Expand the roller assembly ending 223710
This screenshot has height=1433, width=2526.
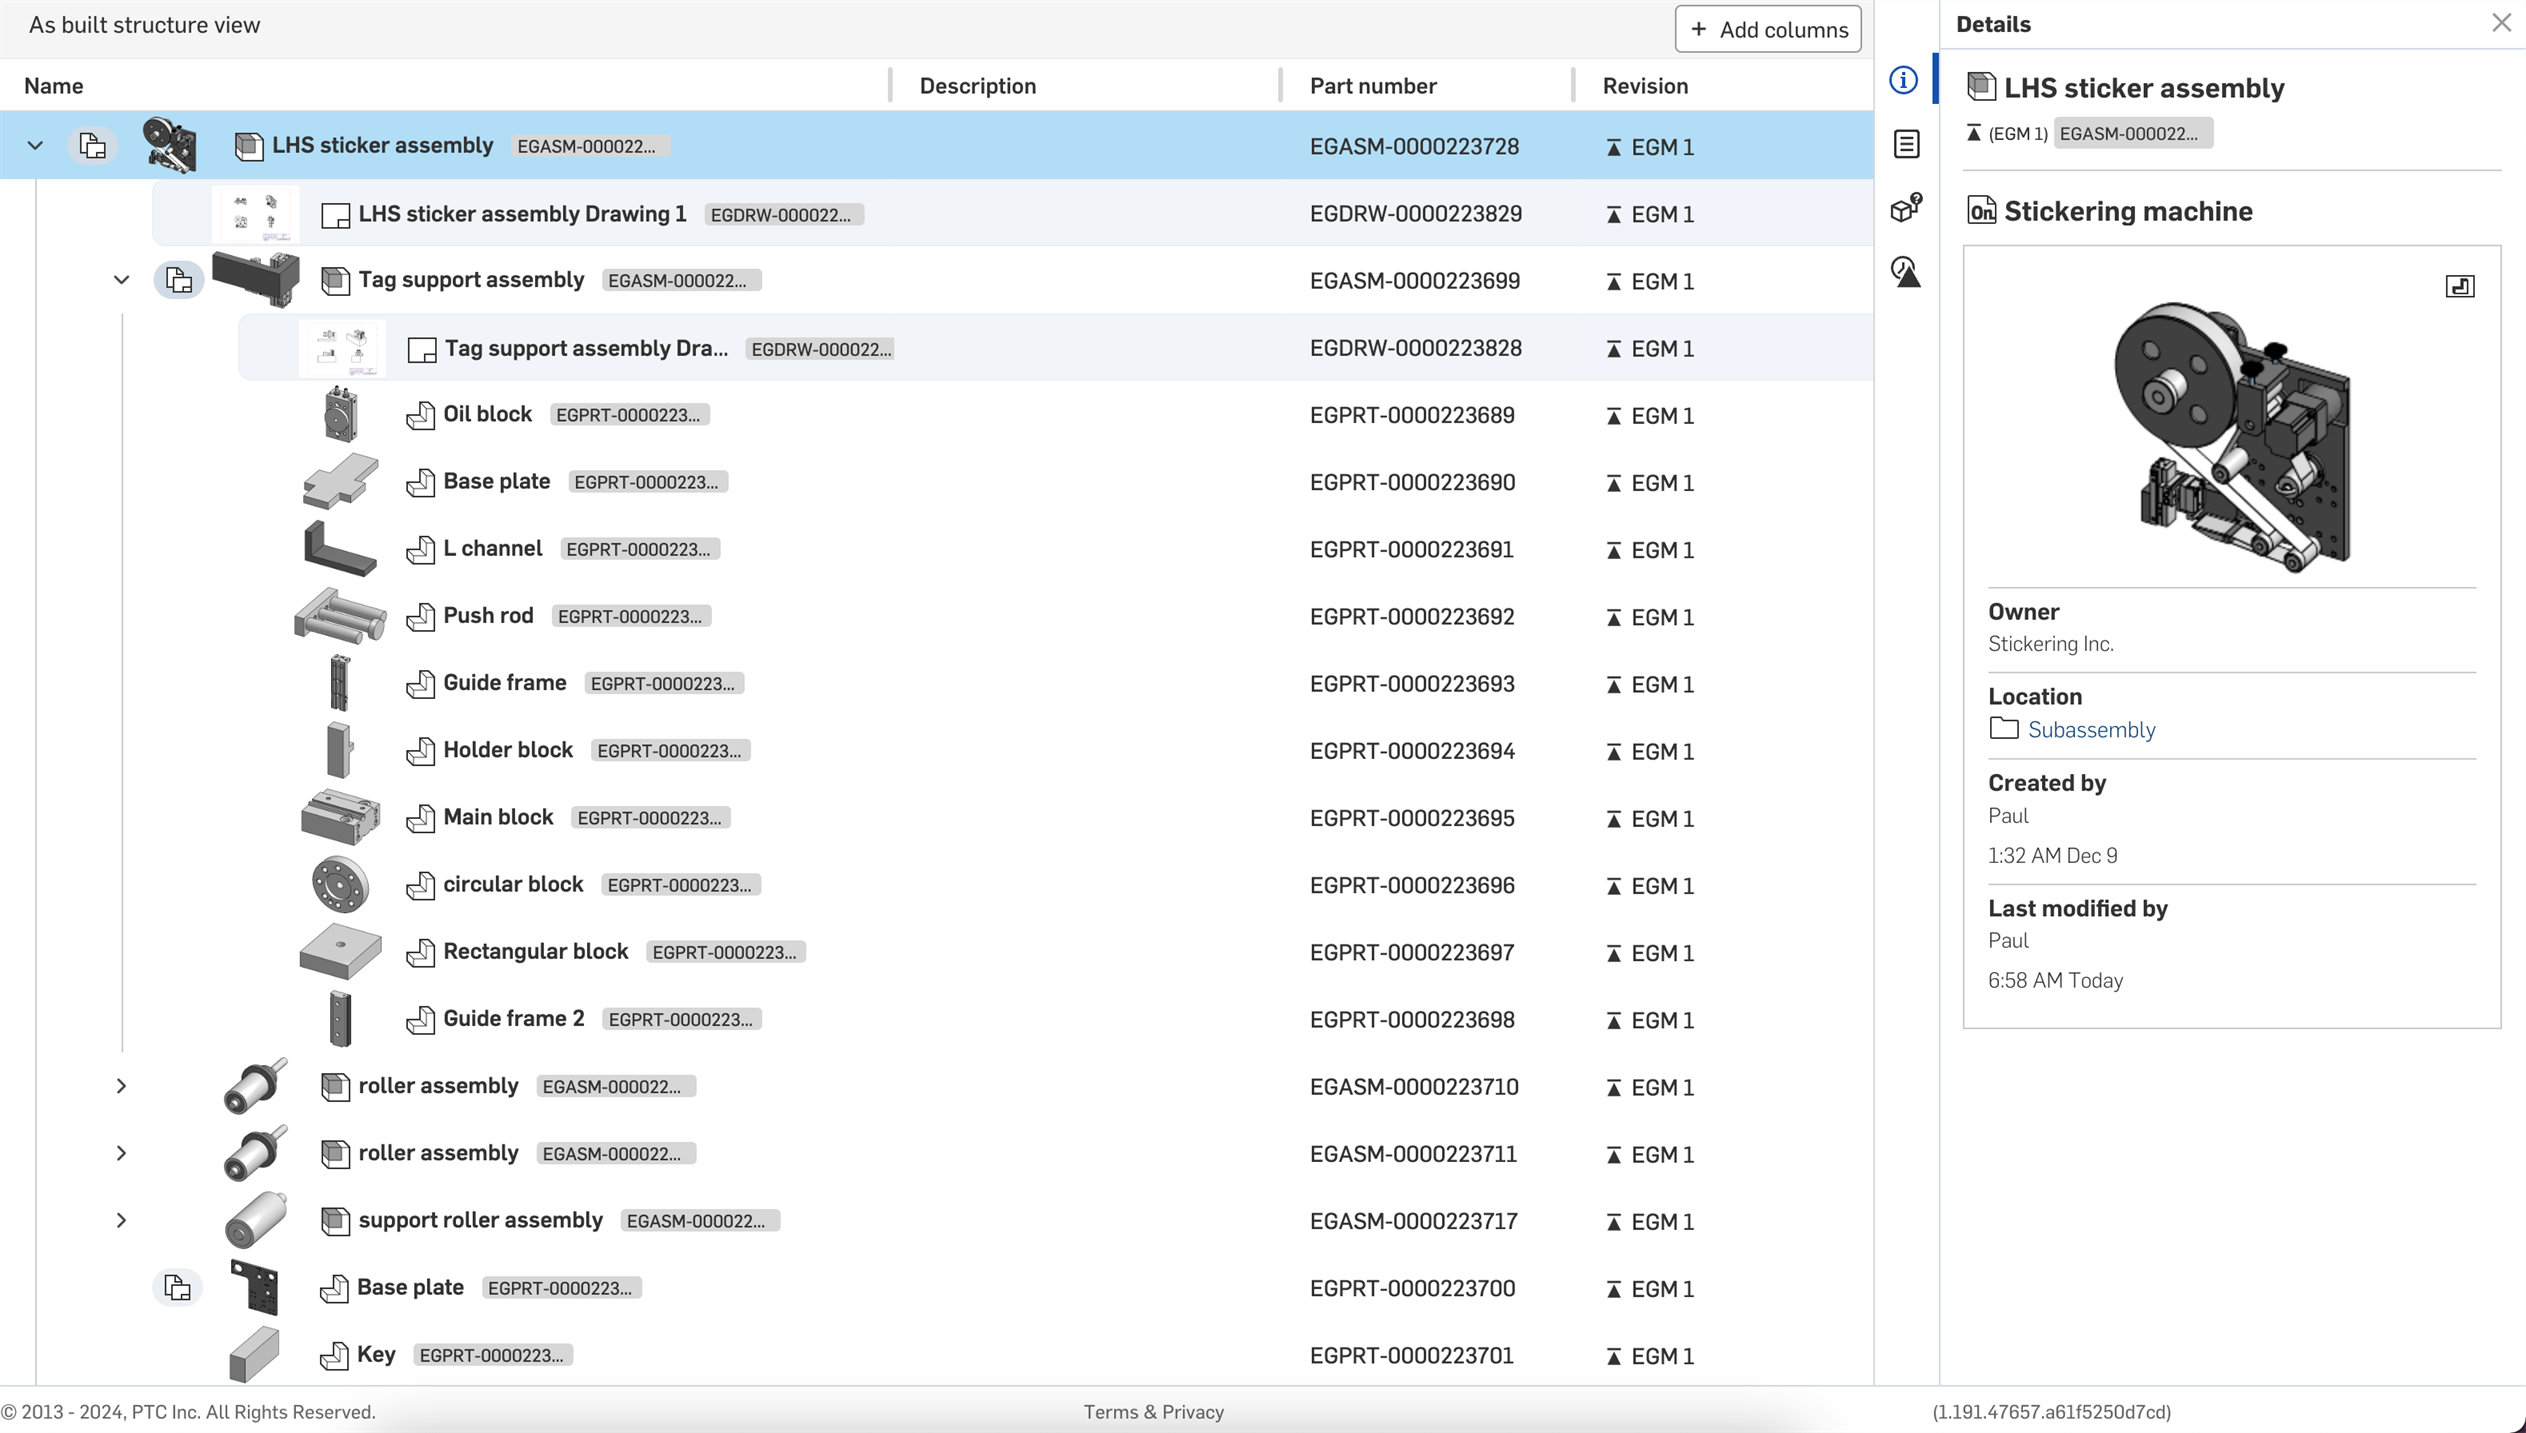coord(121,1086)
